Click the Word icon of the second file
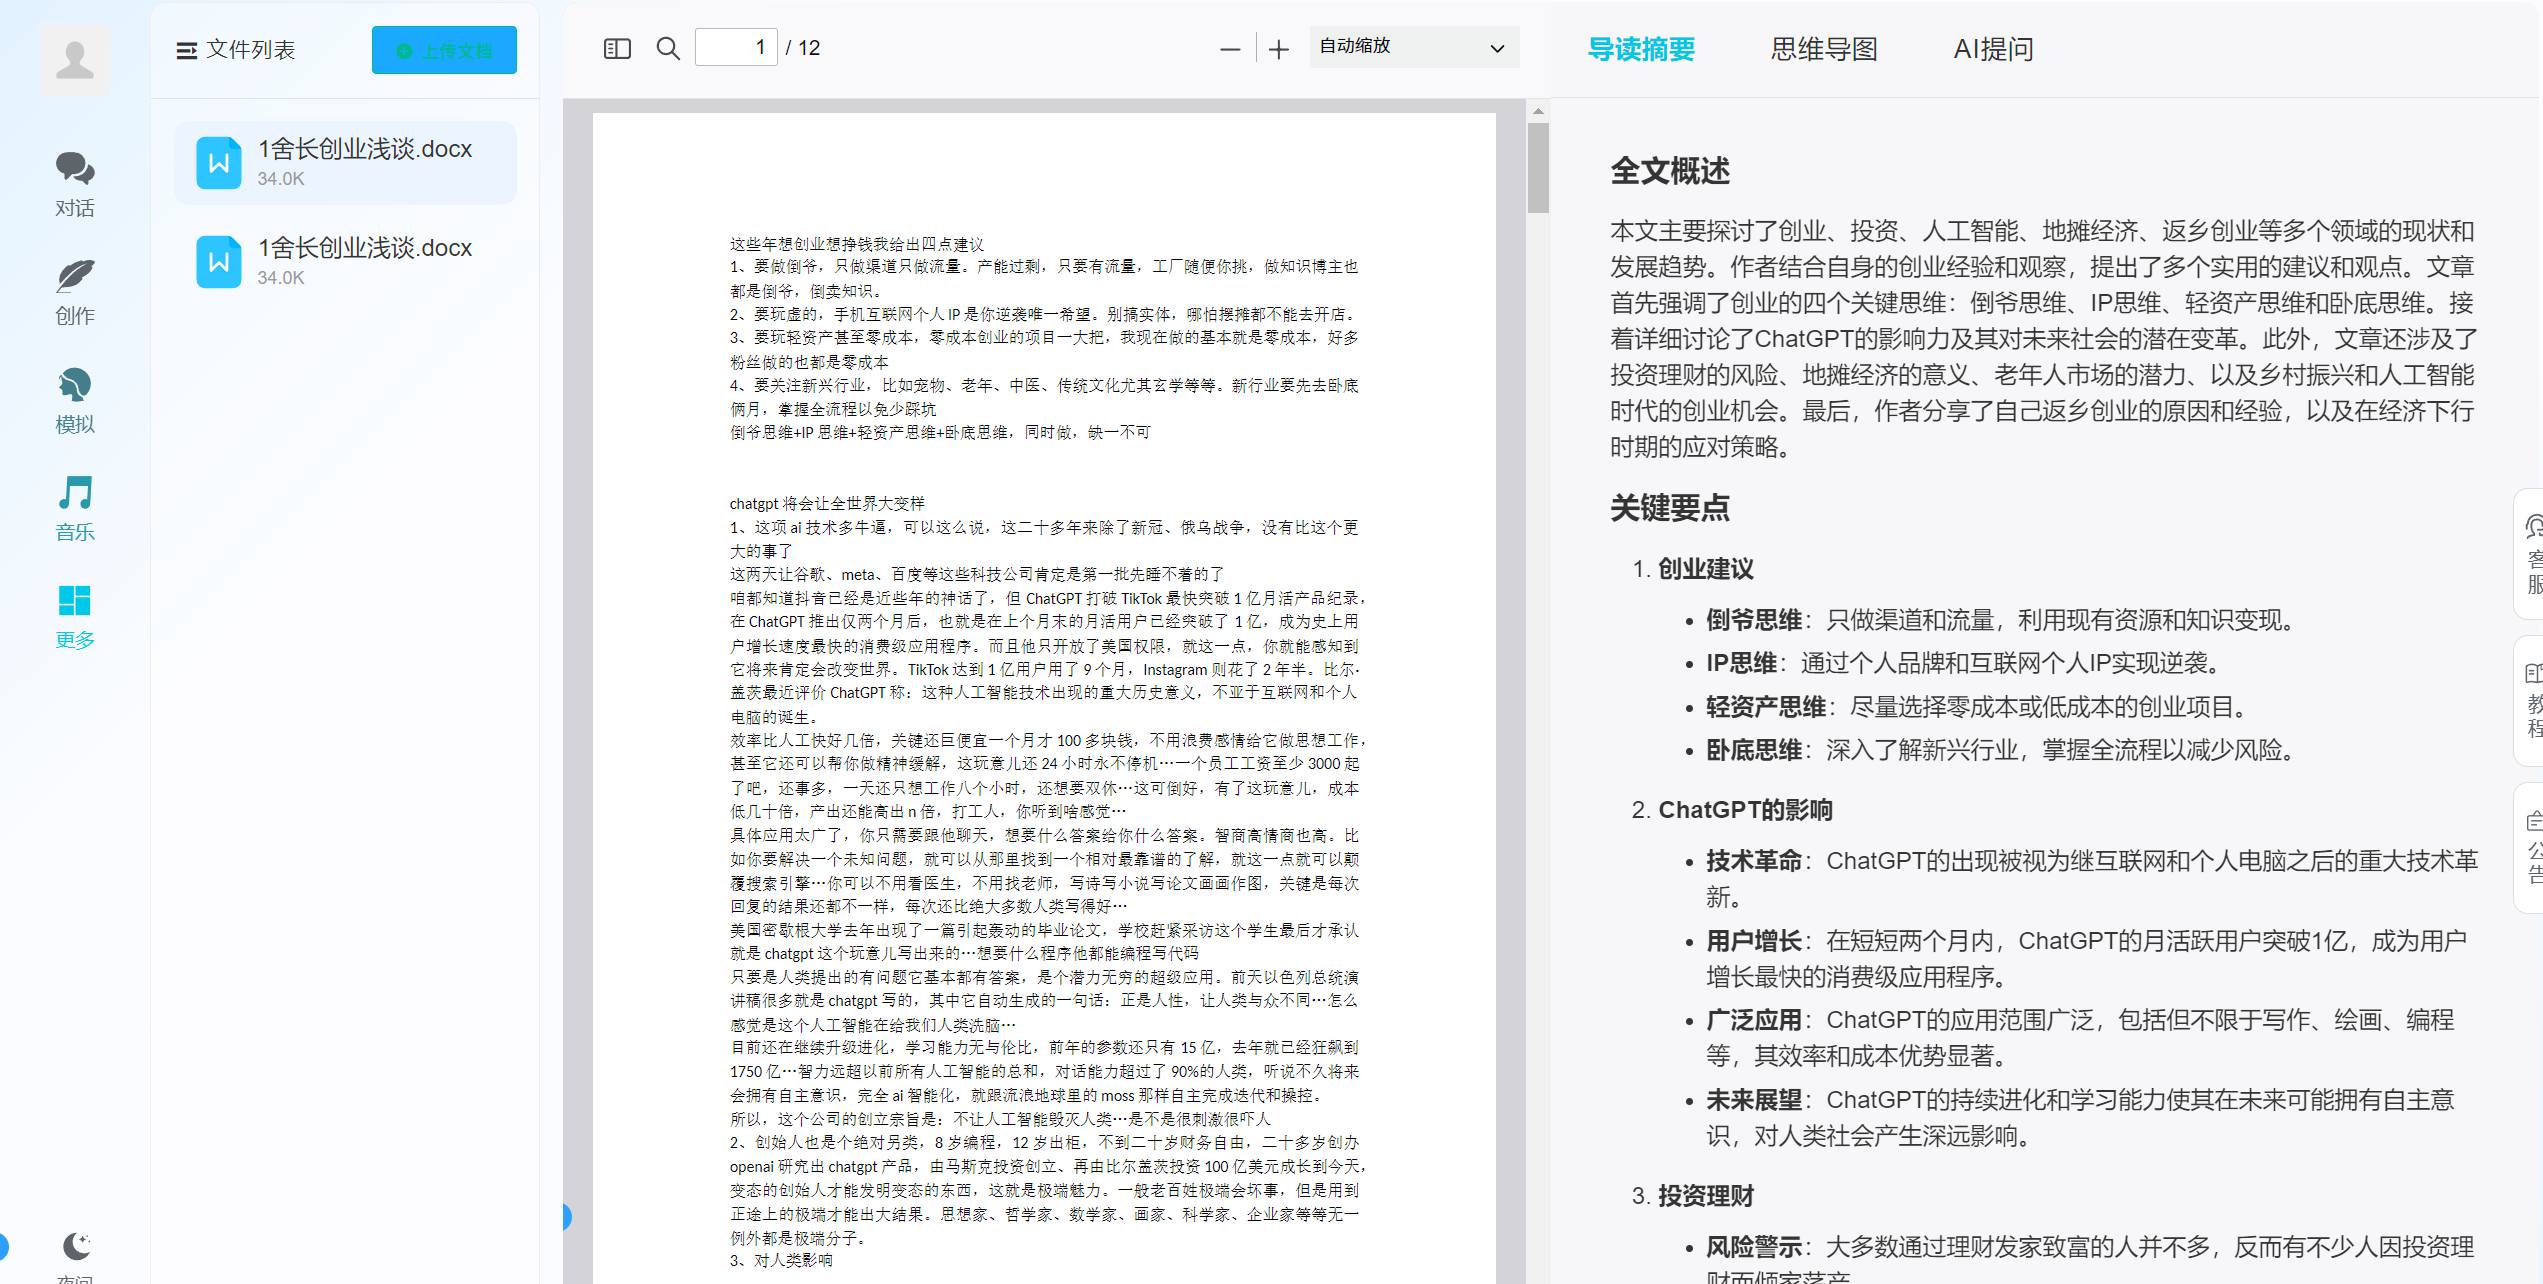 [x=219, y=262]
